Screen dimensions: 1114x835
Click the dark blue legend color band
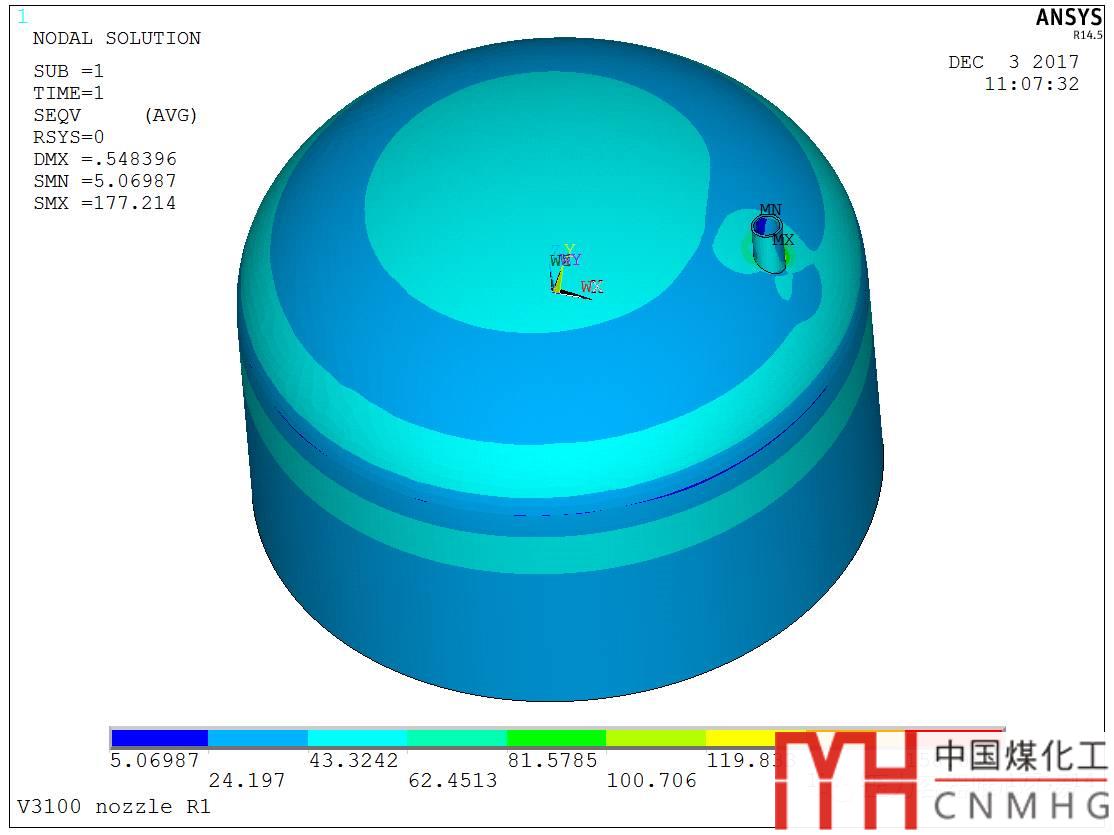[x=159, y=738]
